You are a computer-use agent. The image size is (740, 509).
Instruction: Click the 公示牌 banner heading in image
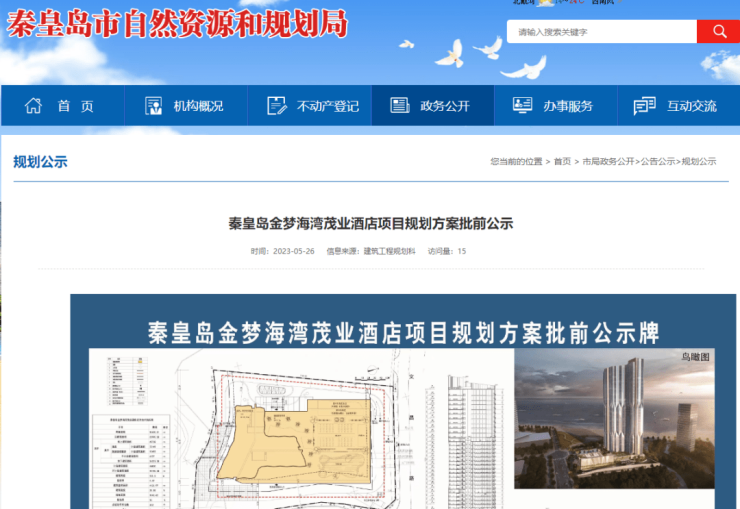click(x=404, y=333)
